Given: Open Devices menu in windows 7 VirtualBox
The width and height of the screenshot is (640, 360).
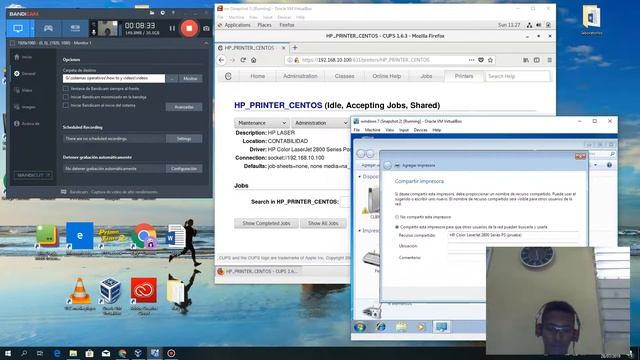Looking at the screenshot, I should click(420, 130).
